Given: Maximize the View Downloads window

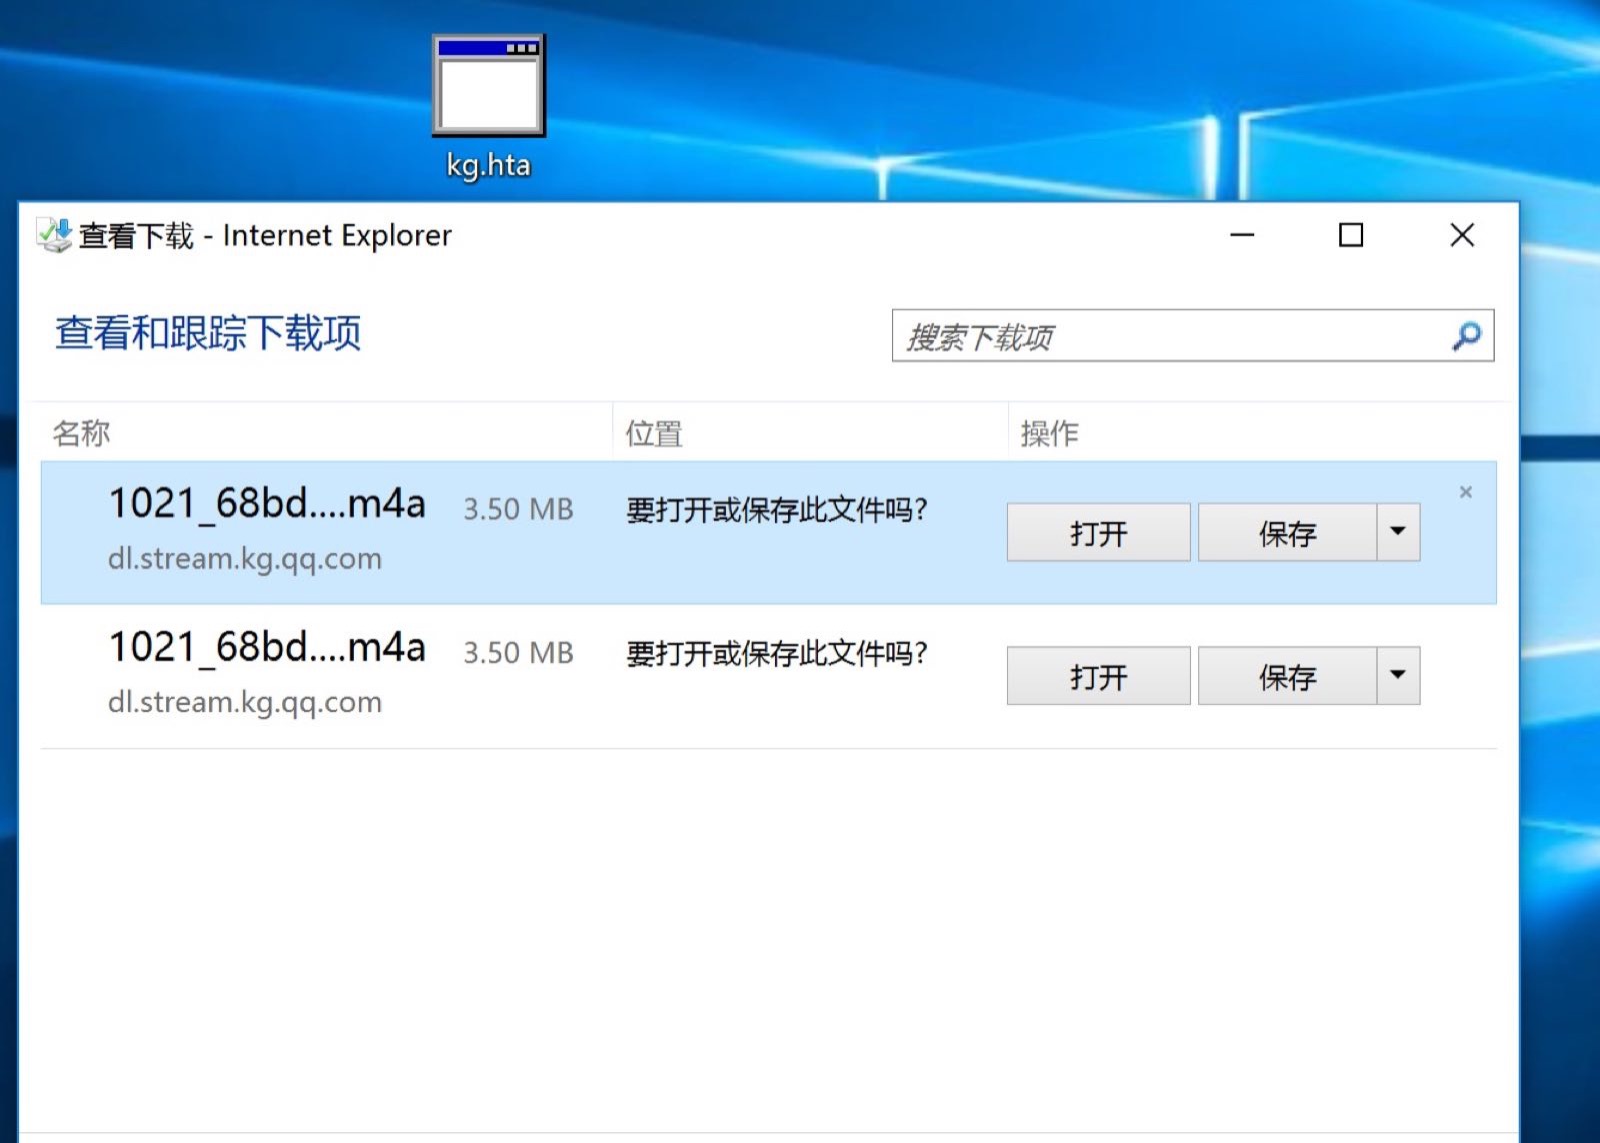Looking at the screenshot, I should 1351,235.
